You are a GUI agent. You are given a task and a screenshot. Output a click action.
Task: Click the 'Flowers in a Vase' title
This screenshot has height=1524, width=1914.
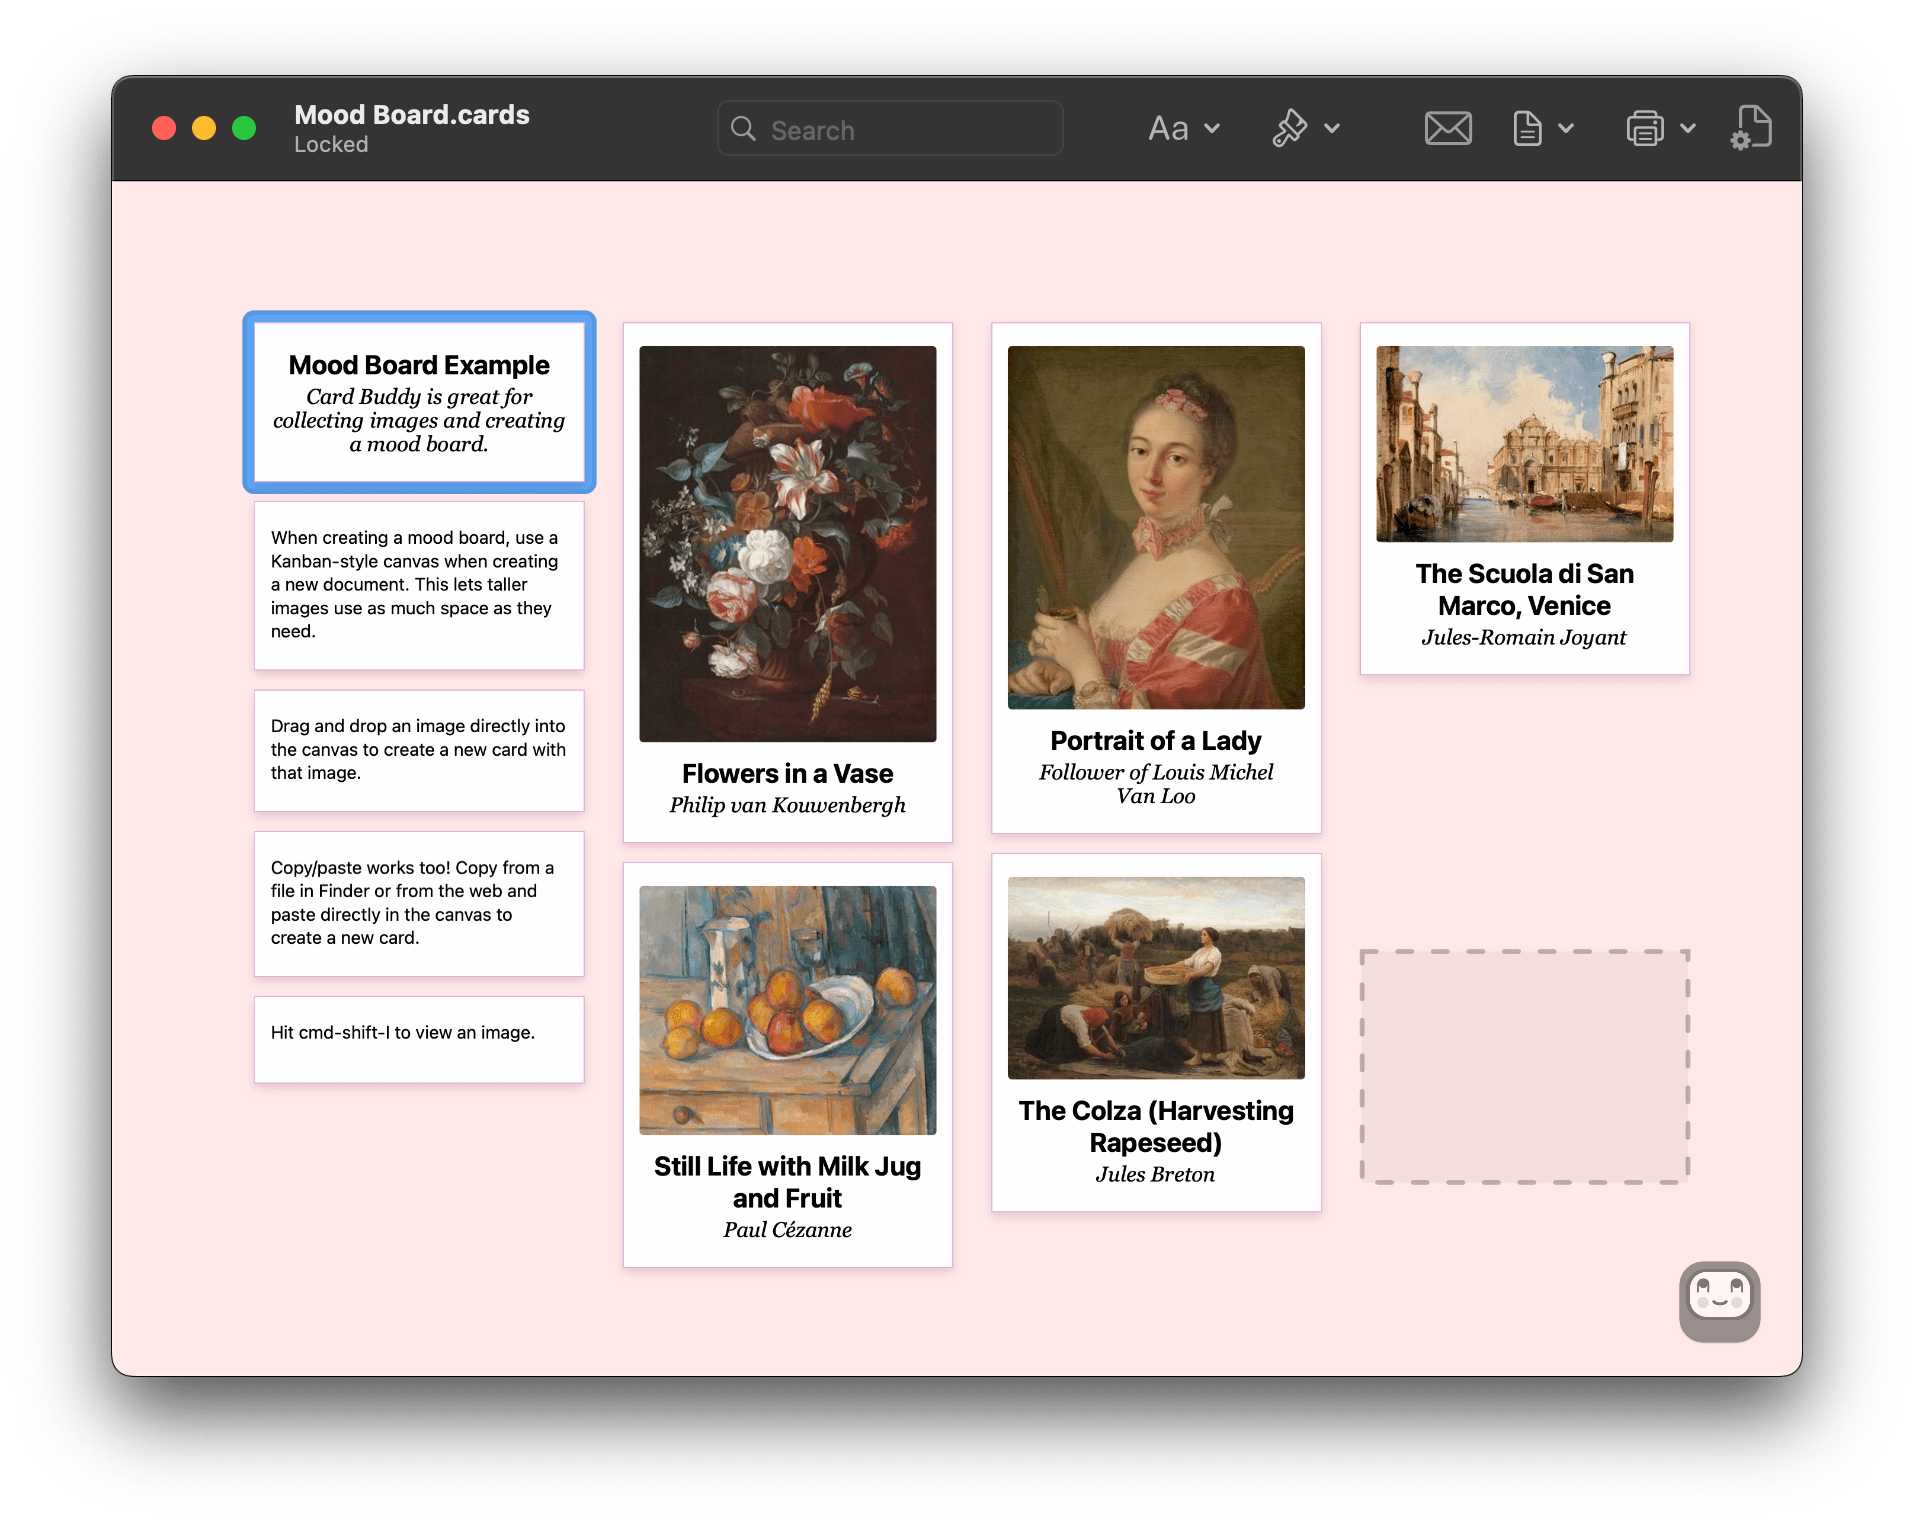point(788,774)
